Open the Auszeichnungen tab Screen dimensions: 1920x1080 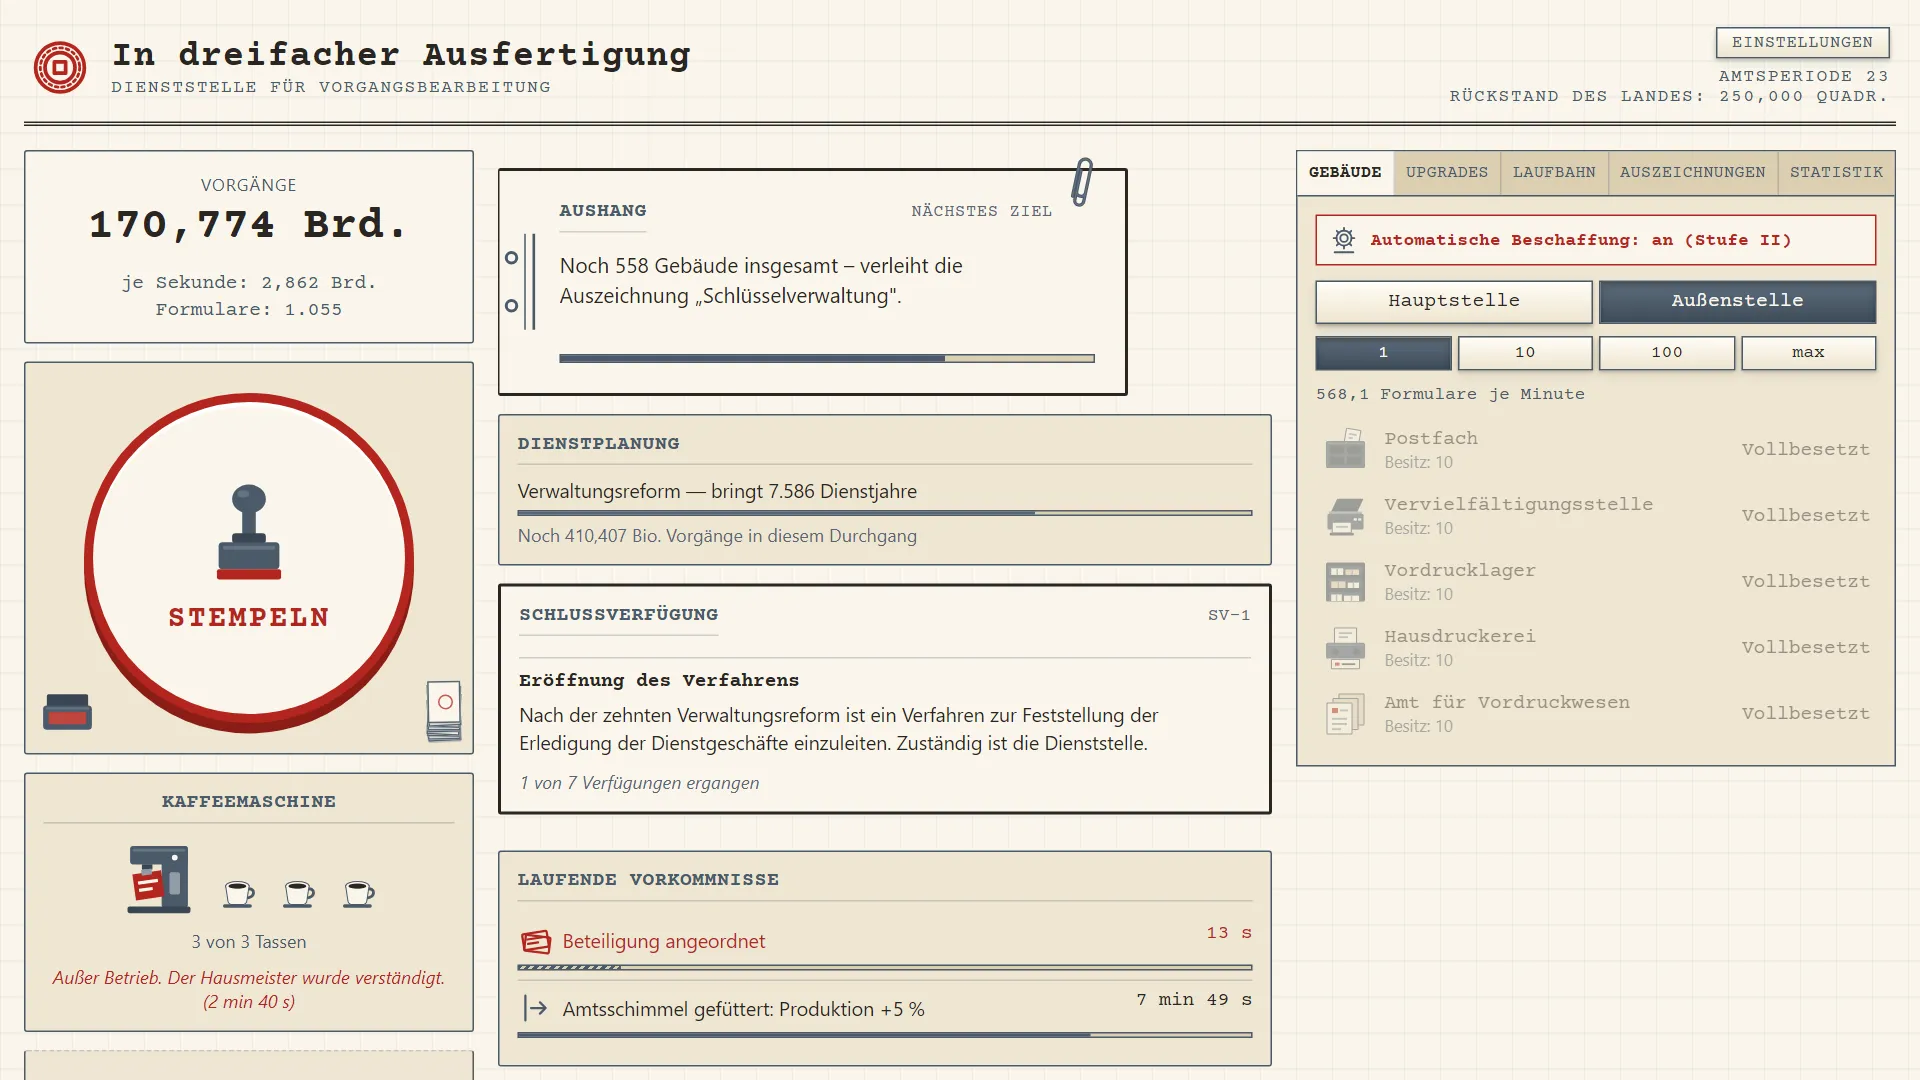pos(1692,172)
